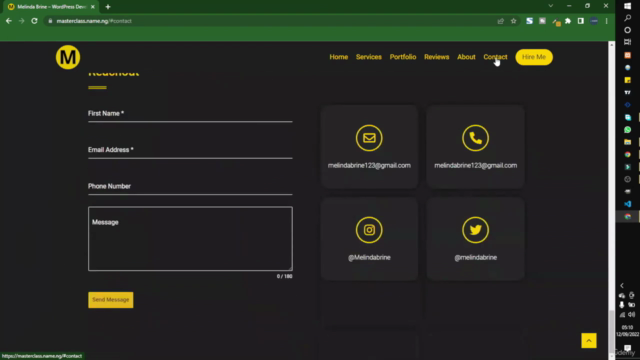Click the volume icon in system tray
Image resolution: width=640 pixels, height=360 pixels.
pos(631,315)
